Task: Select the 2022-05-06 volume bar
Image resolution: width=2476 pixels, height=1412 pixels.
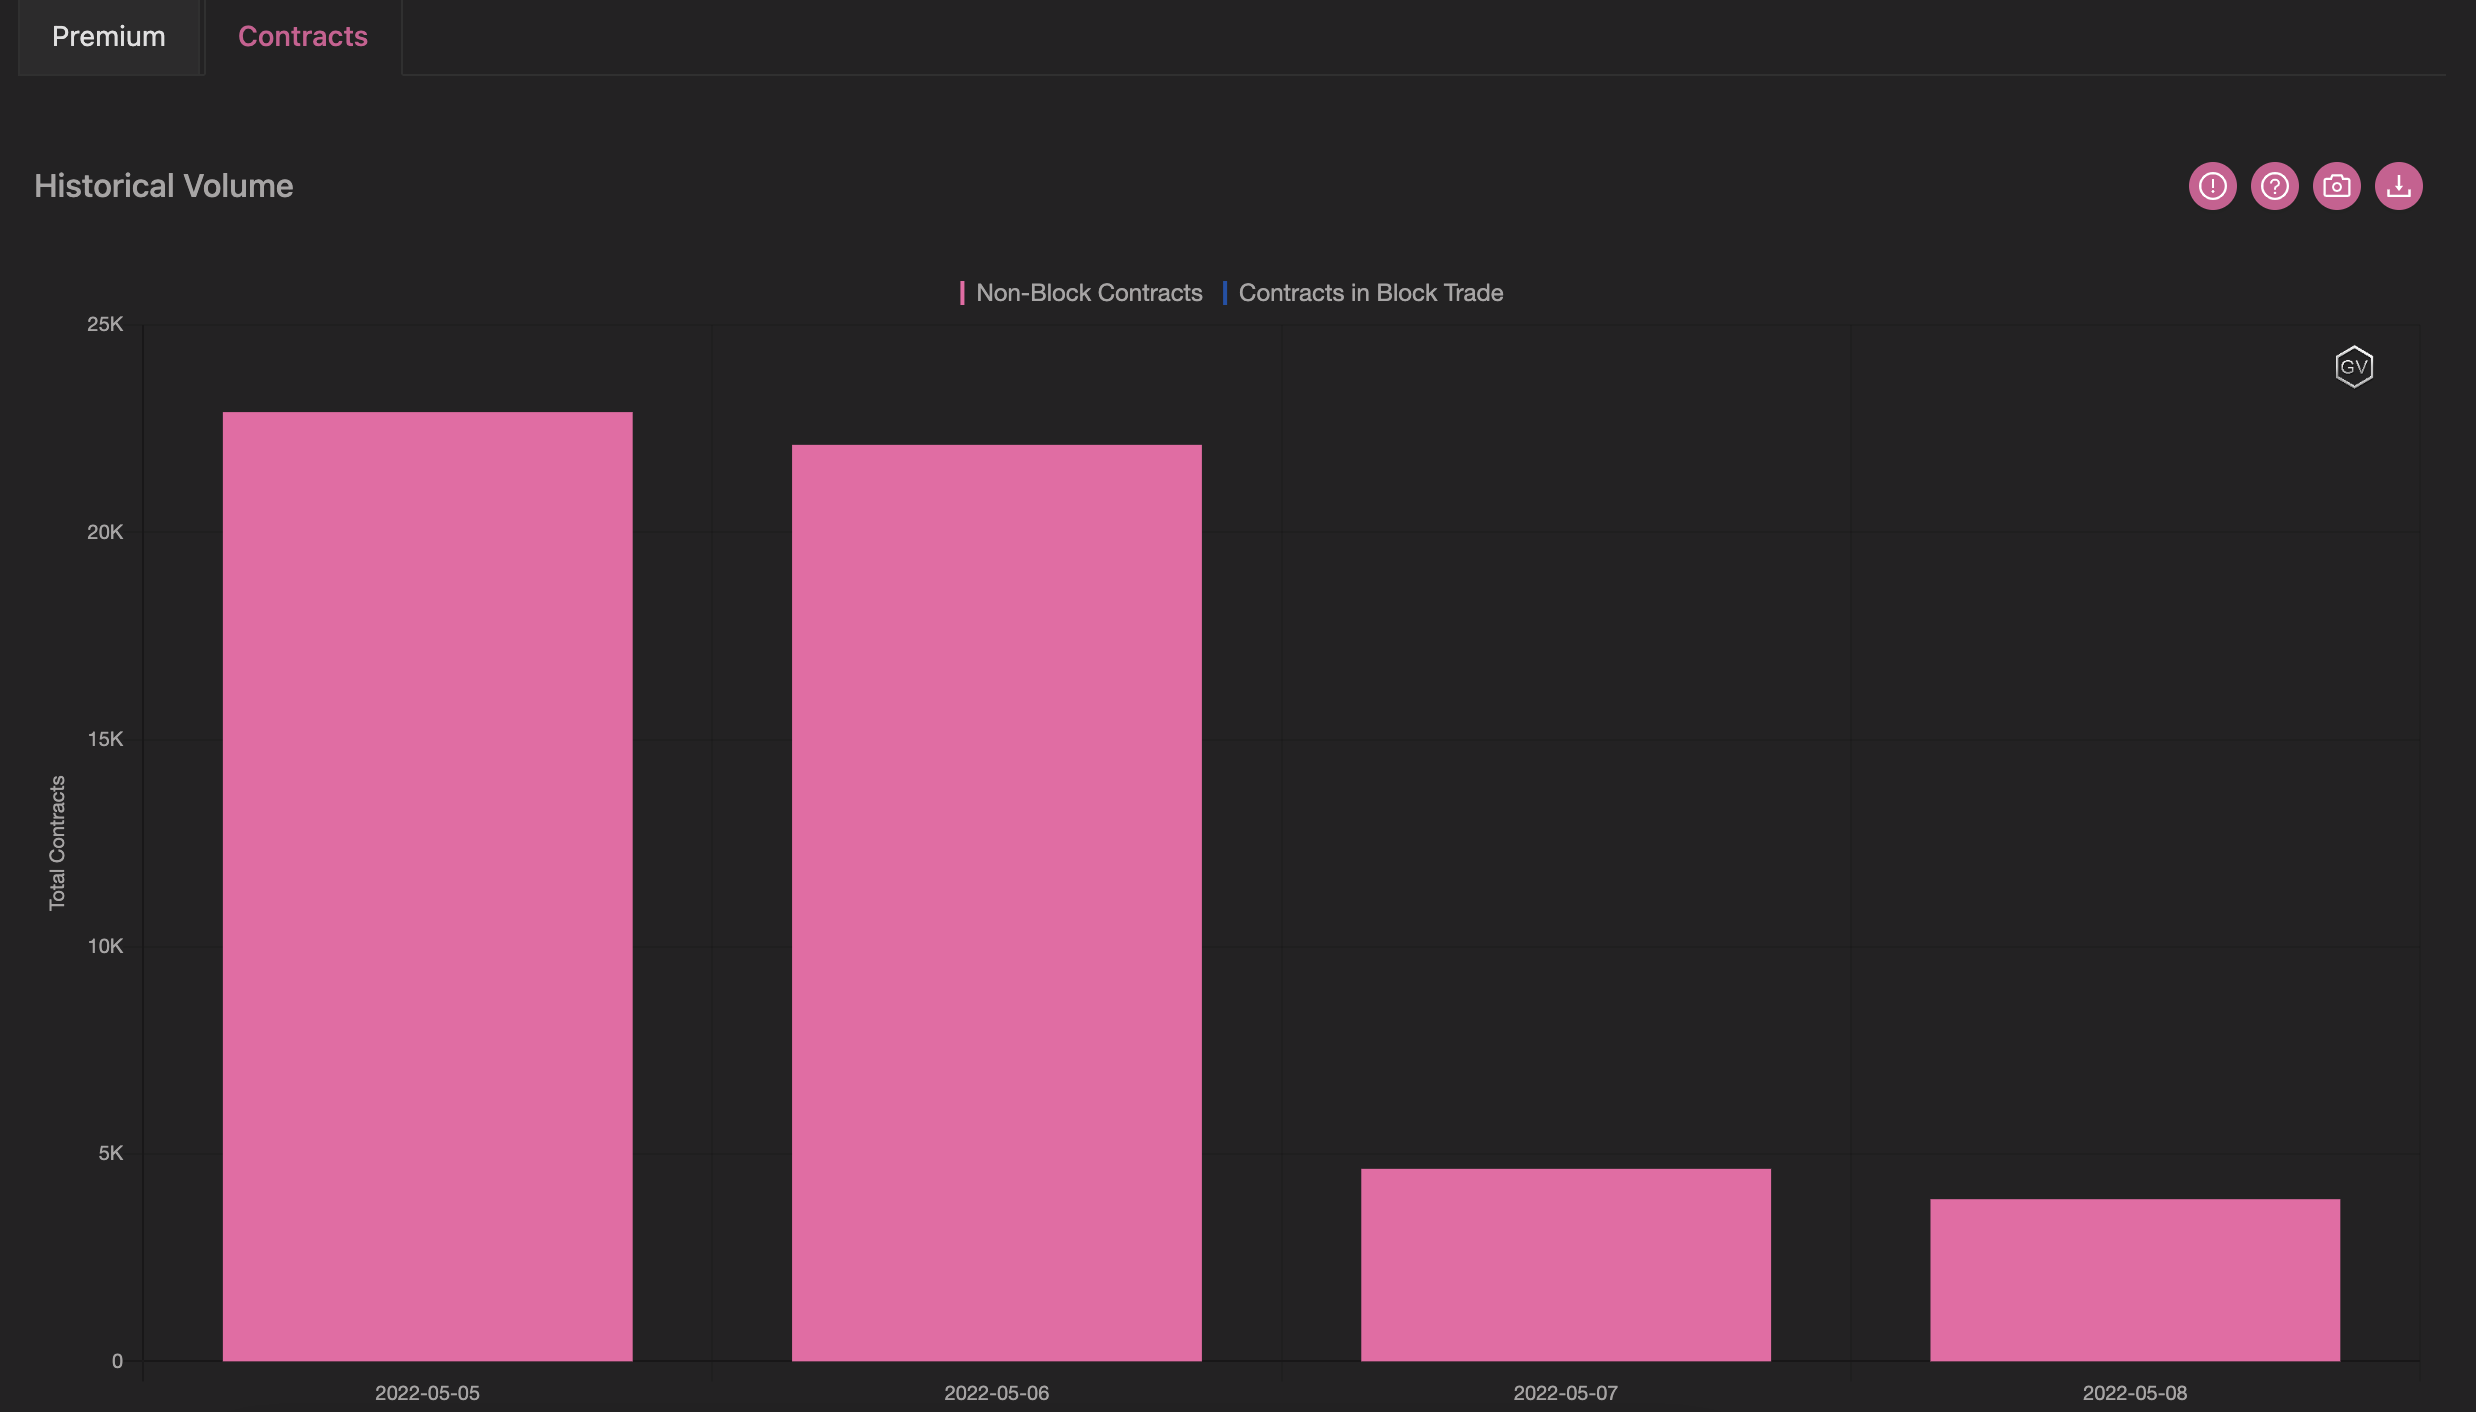Action: click(x=996, y=903)
